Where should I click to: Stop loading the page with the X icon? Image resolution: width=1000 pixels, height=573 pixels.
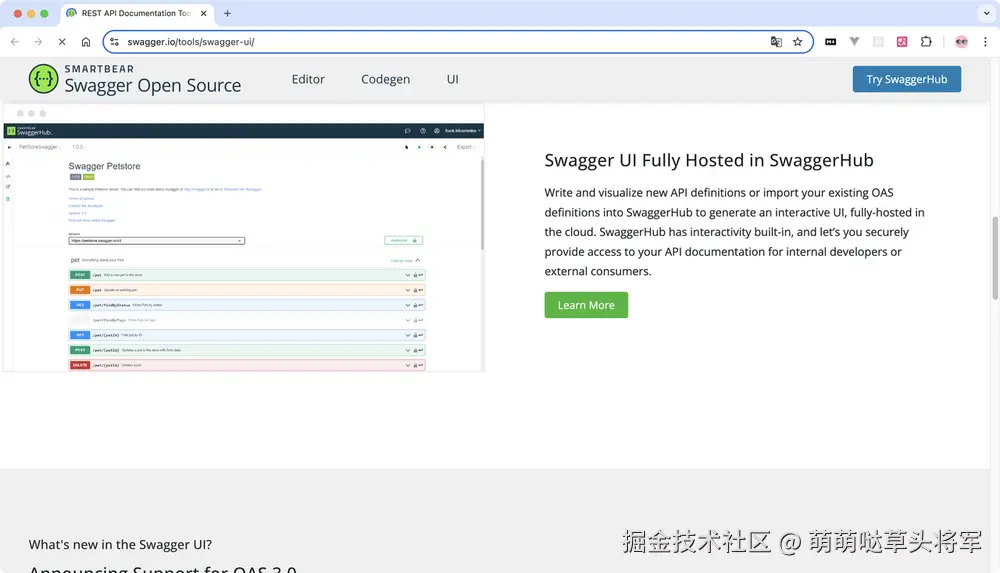point(62,41)
